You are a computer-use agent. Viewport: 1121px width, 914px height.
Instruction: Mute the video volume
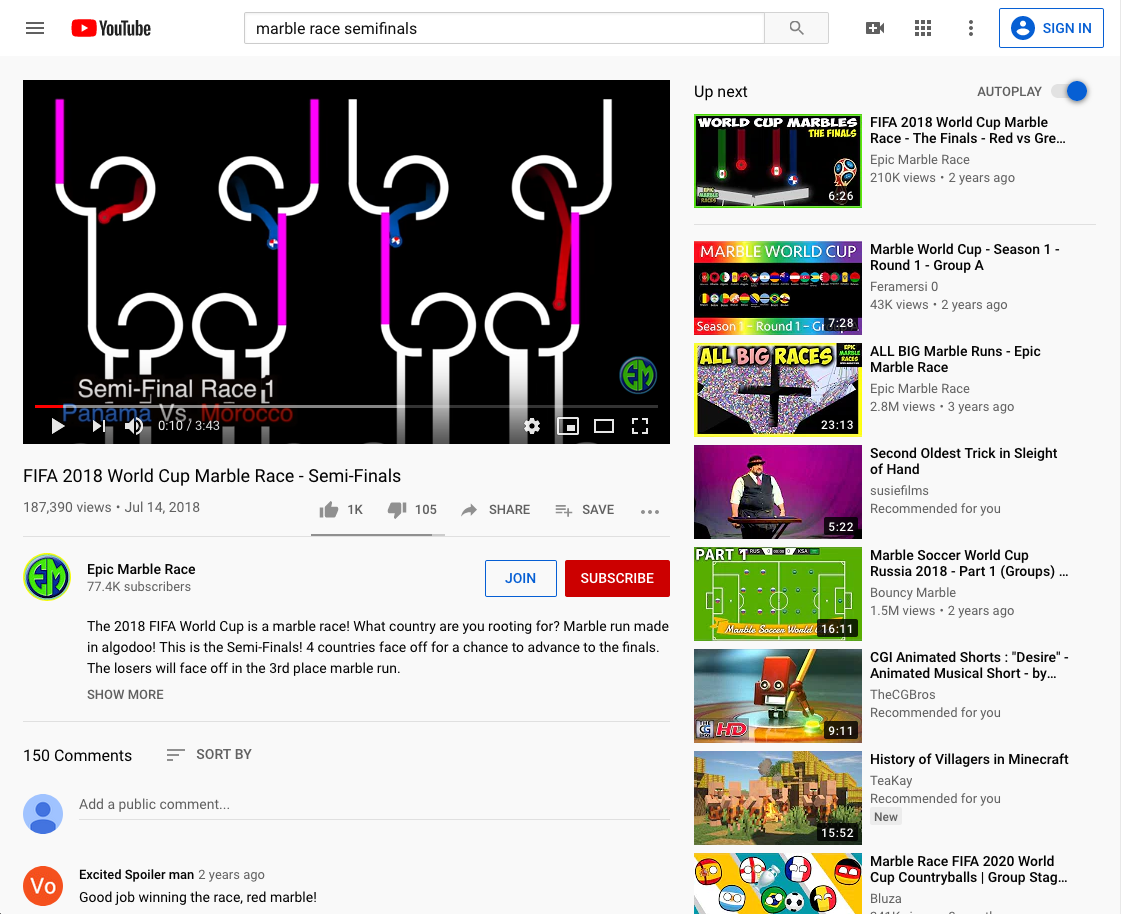click(x=134, y=426)
